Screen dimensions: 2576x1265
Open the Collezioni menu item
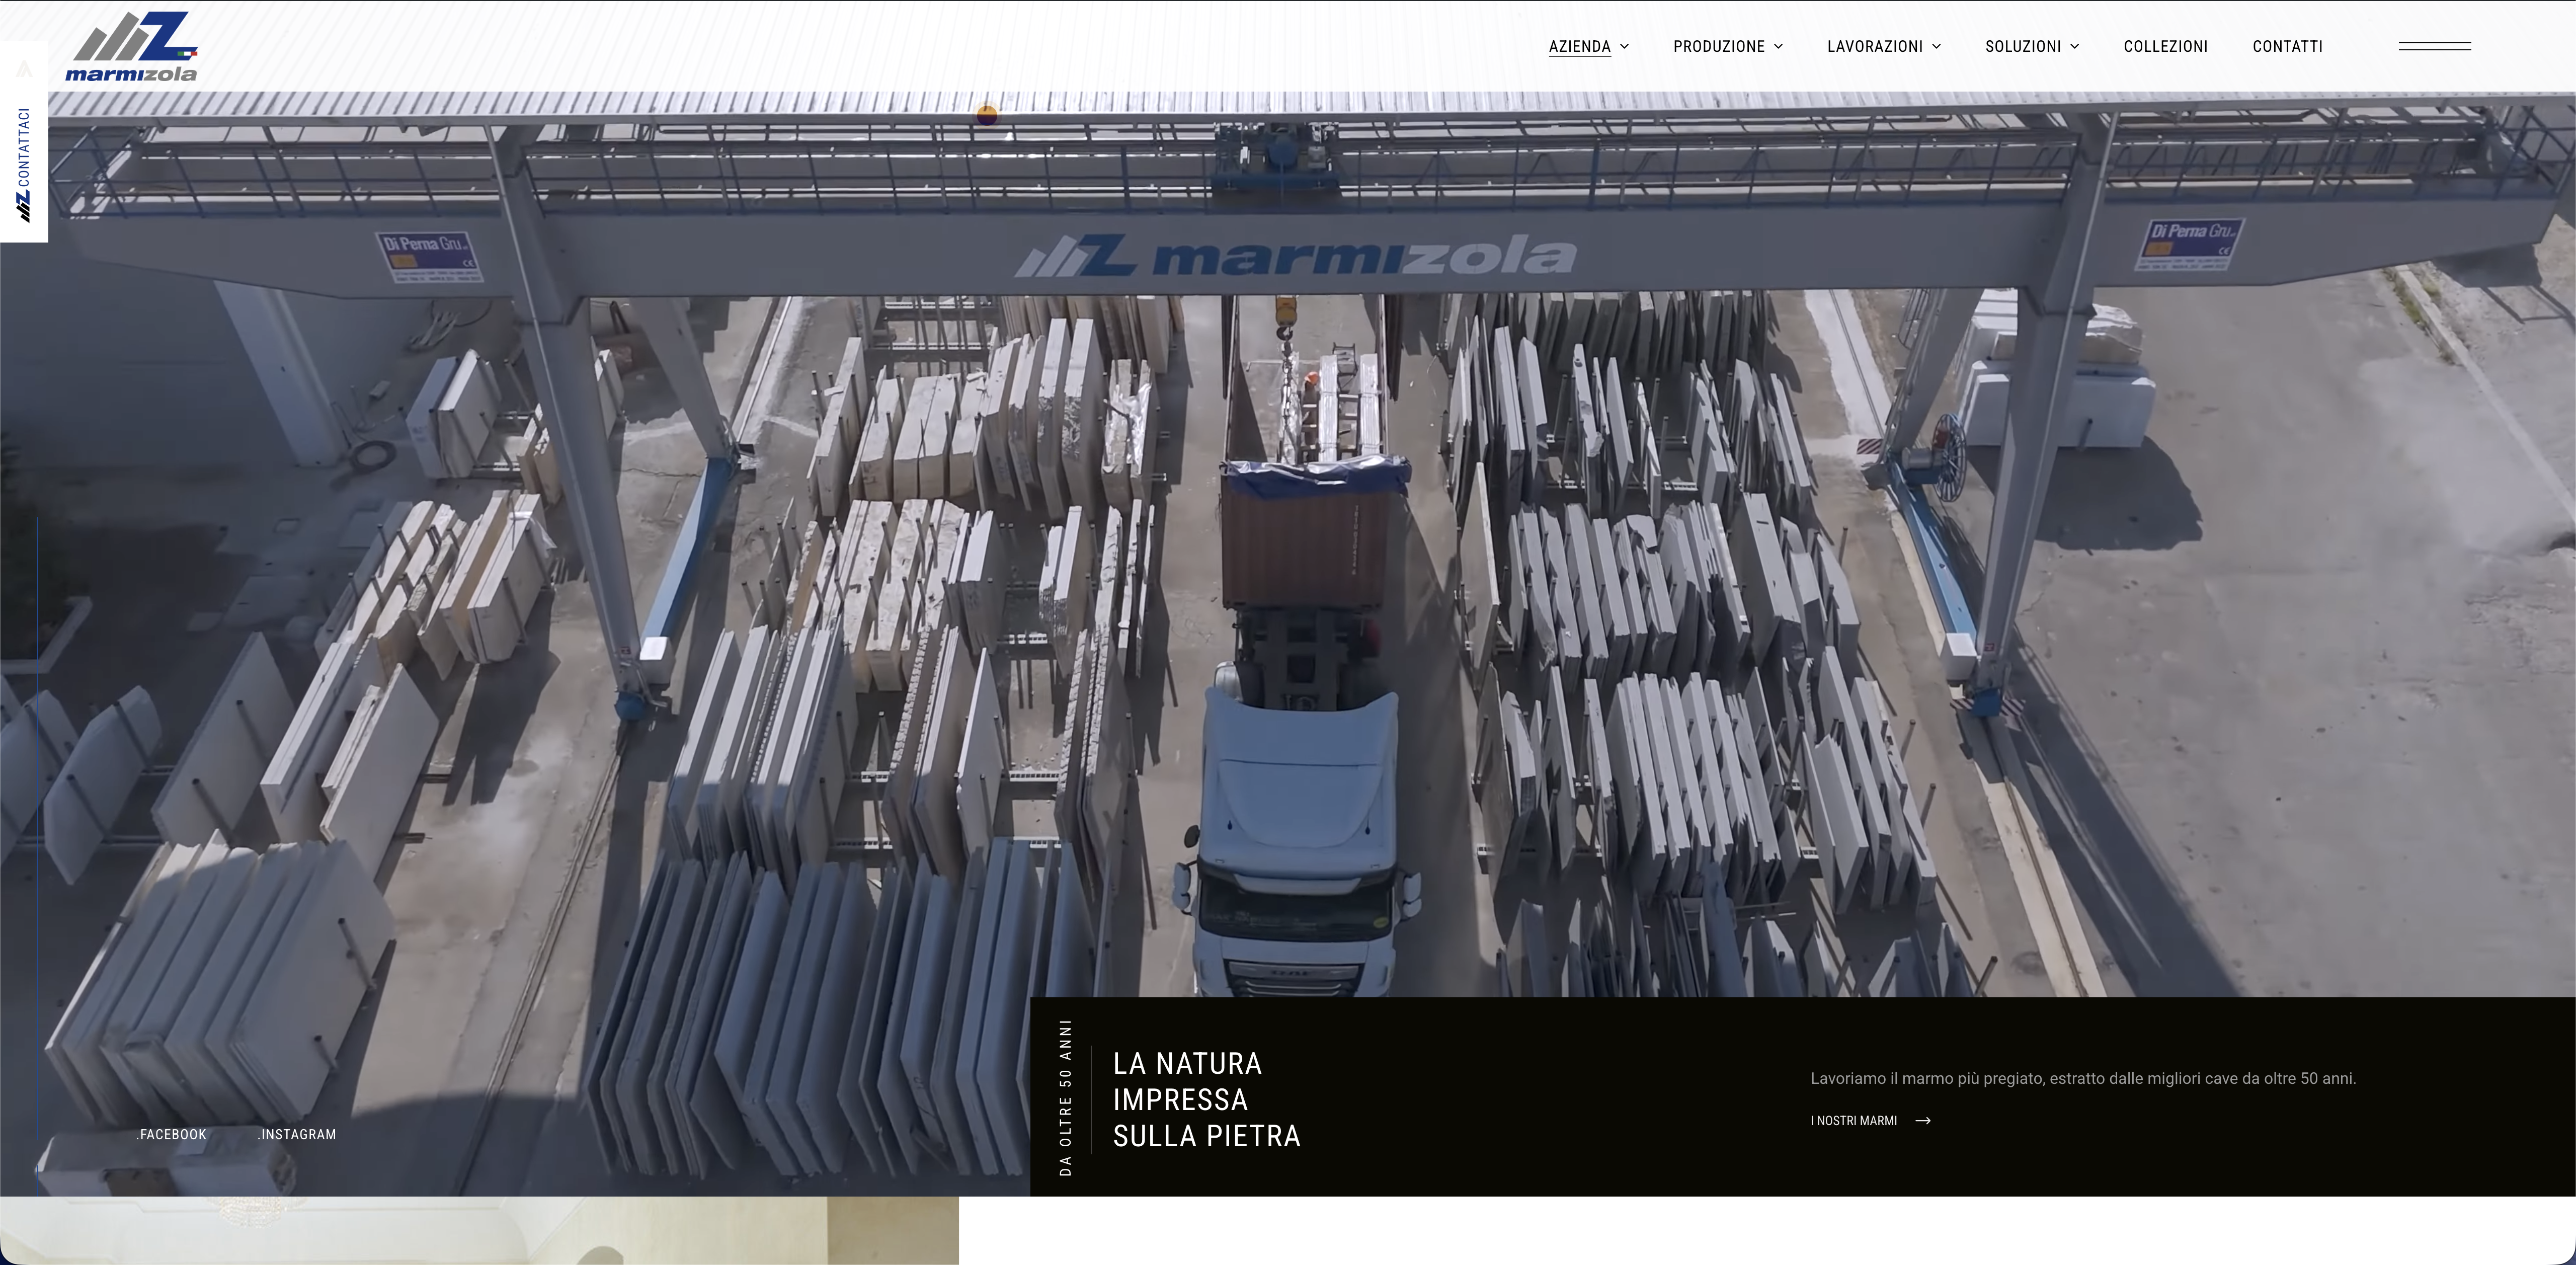2165,46
